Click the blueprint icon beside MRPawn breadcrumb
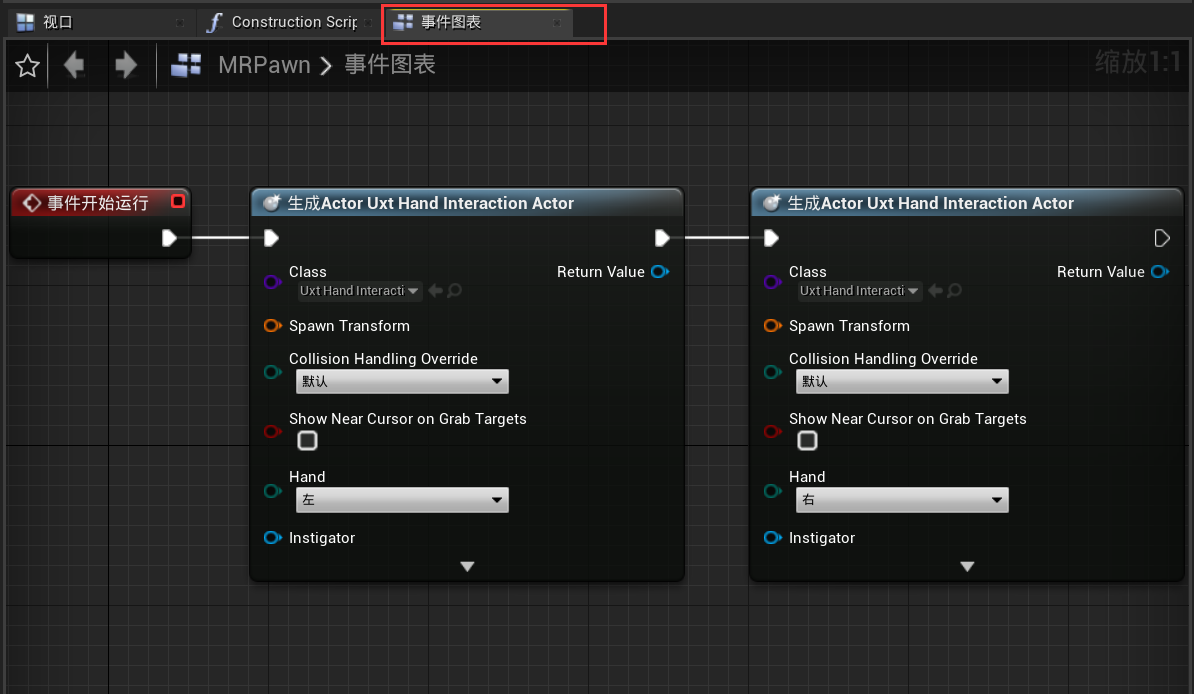This screenshot has height=694, width=1194. tap(187, 66)
